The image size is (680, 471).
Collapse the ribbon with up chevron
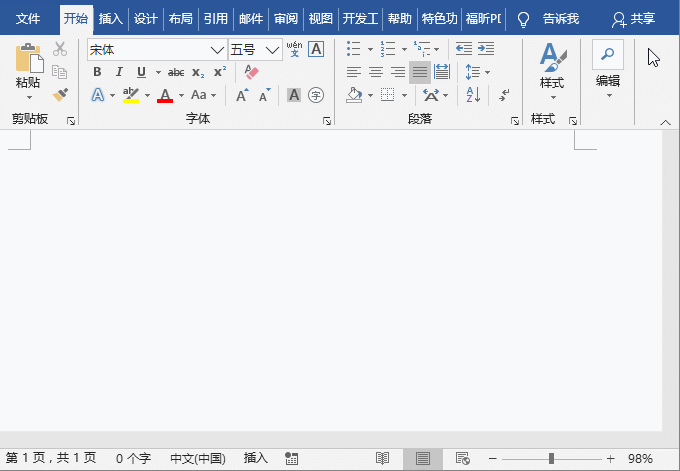coord(666,123)
